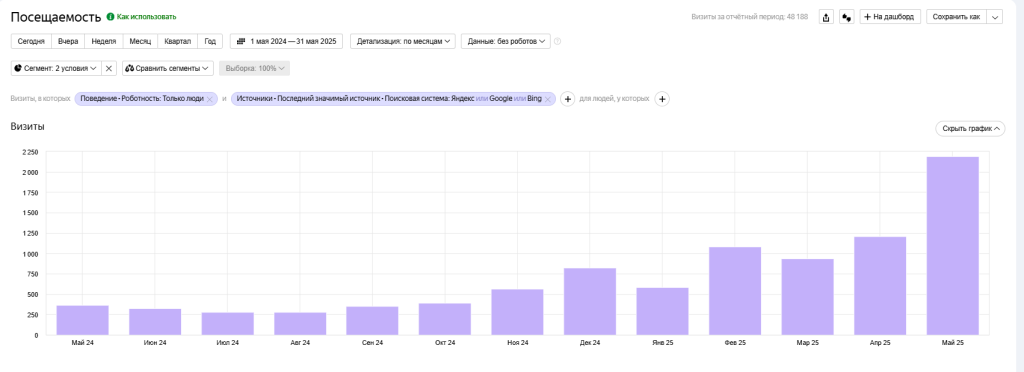Viewport: 1024px width, 372px height.
Task: Open the 'Детализация: по месяцам' dropdown
Action: tap(403, 41)
